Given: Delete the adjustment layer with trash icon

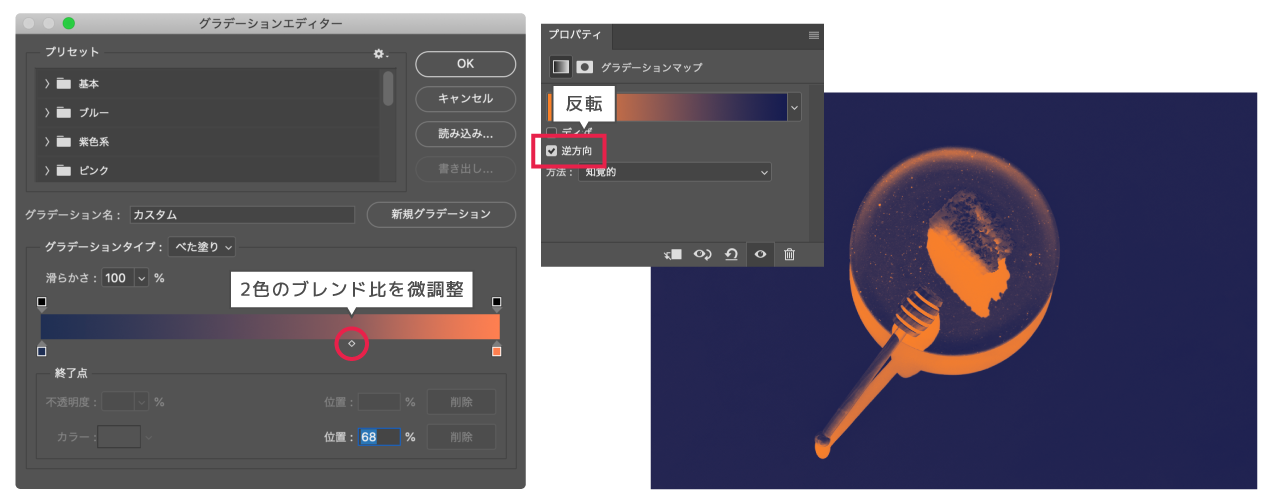Looking at the screenshot, I should tap(789, 254).
